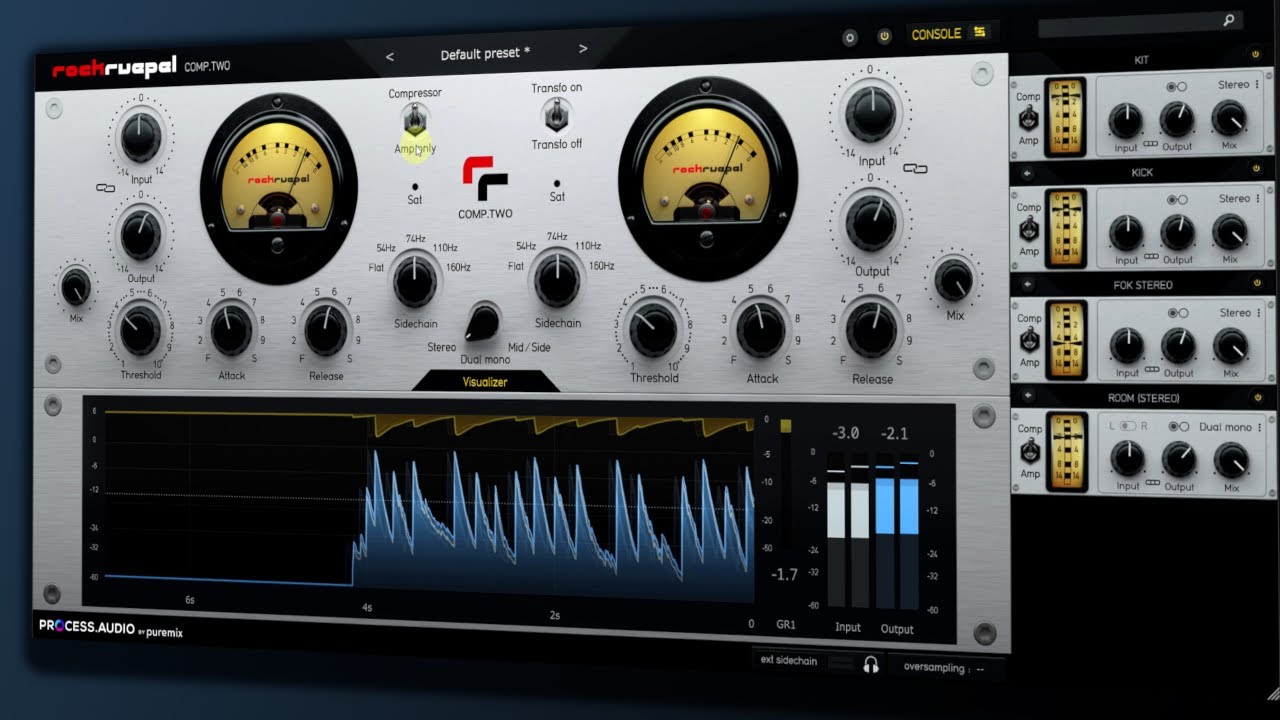Toggle the ROOM (STEREO) channel power button
Image resolution: width=1280 pixels, height=720 pixels.
coord(1256,398)
